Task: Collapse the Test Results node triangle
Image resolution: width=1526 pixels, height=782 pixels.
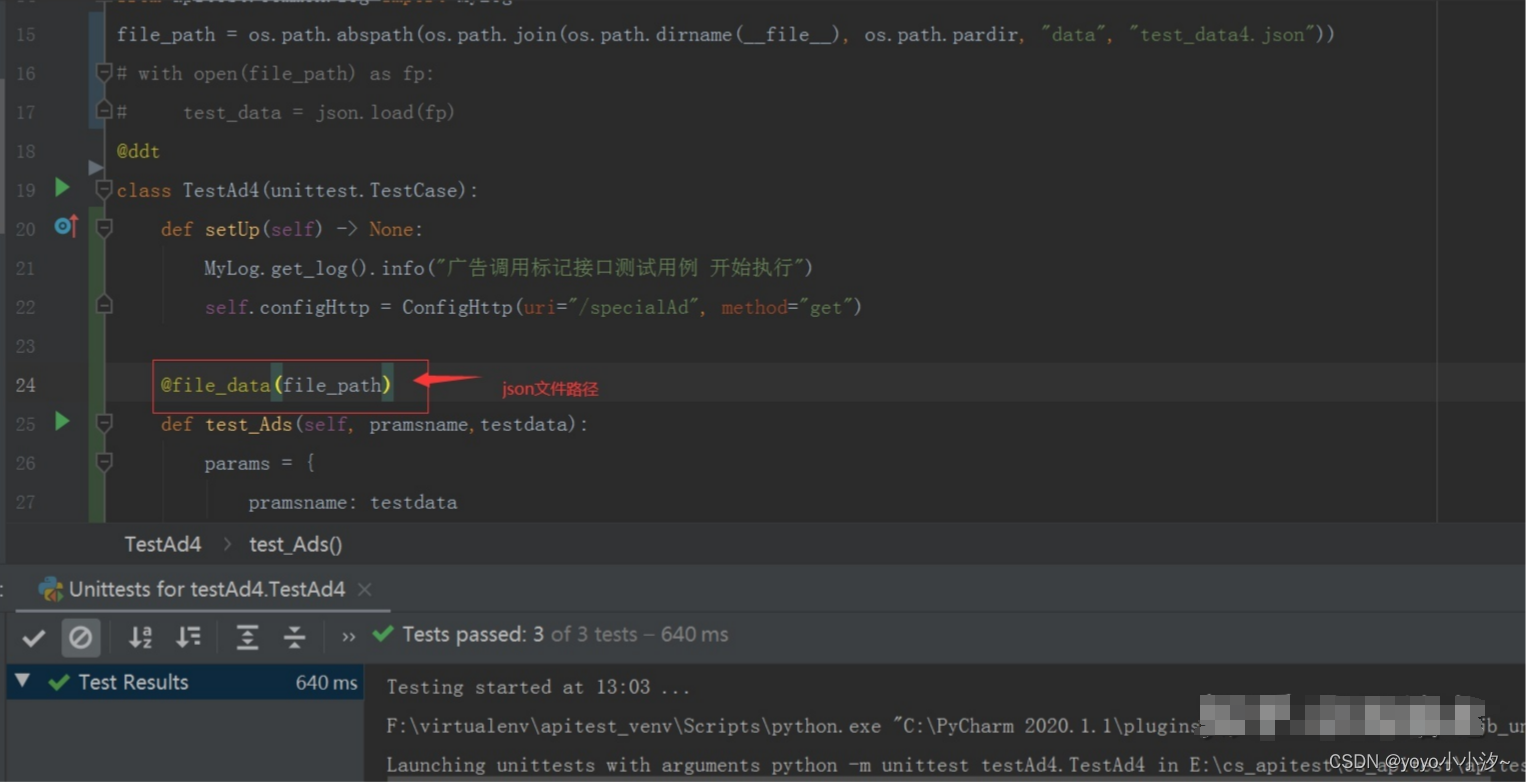Action: (x=22, y=682)
